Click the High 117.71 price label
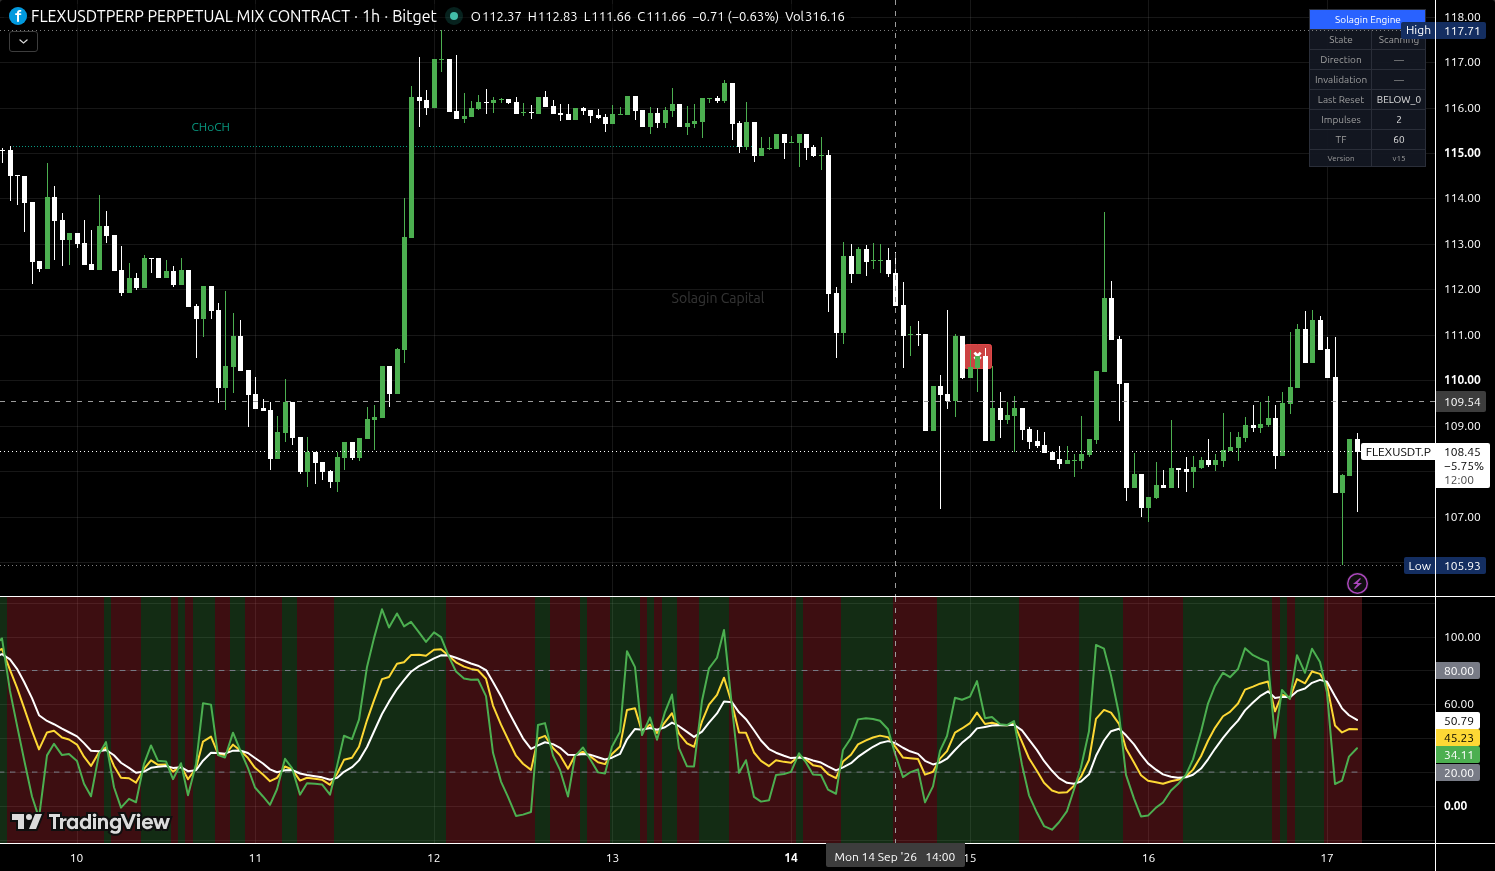 pos(1443,31)
